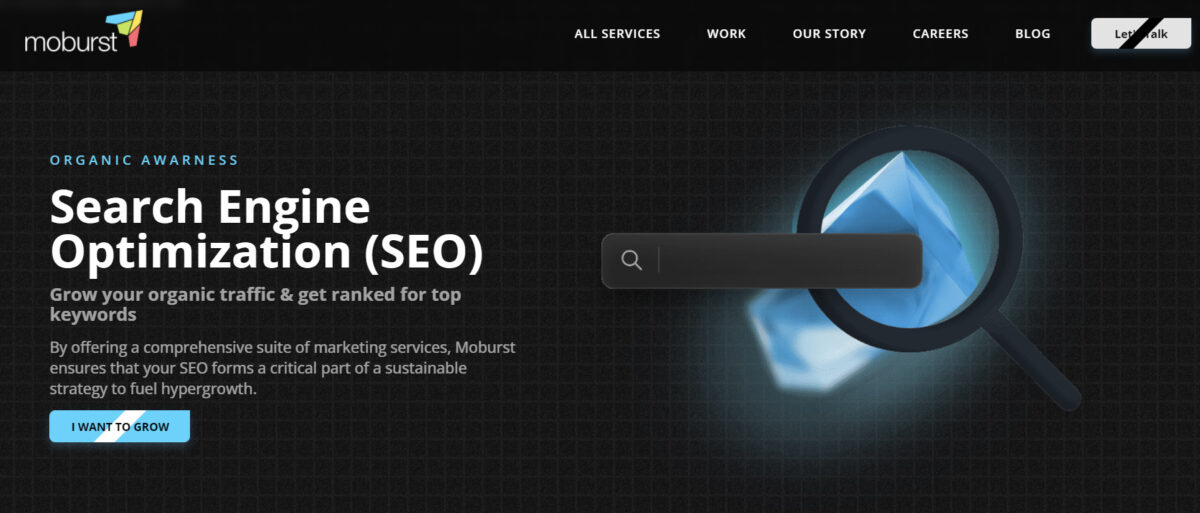Click the 'Grow your organic traffic' subheading
This screenshot has height=513, width=1200.
(x=255, y=305)
